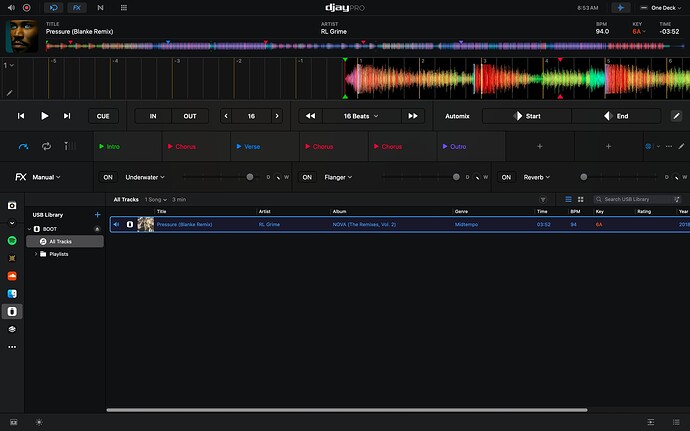Click the CUE button
690x431 pixels.
pyautogui.click(x=103, y=116)
